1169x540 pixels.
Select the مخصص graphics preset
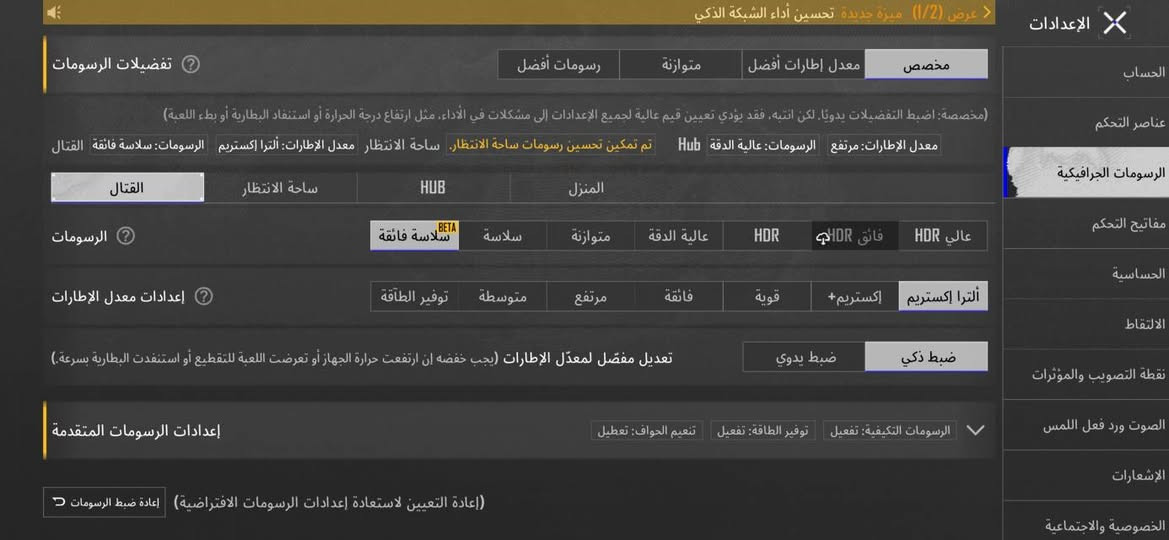[x=926, y=65]
